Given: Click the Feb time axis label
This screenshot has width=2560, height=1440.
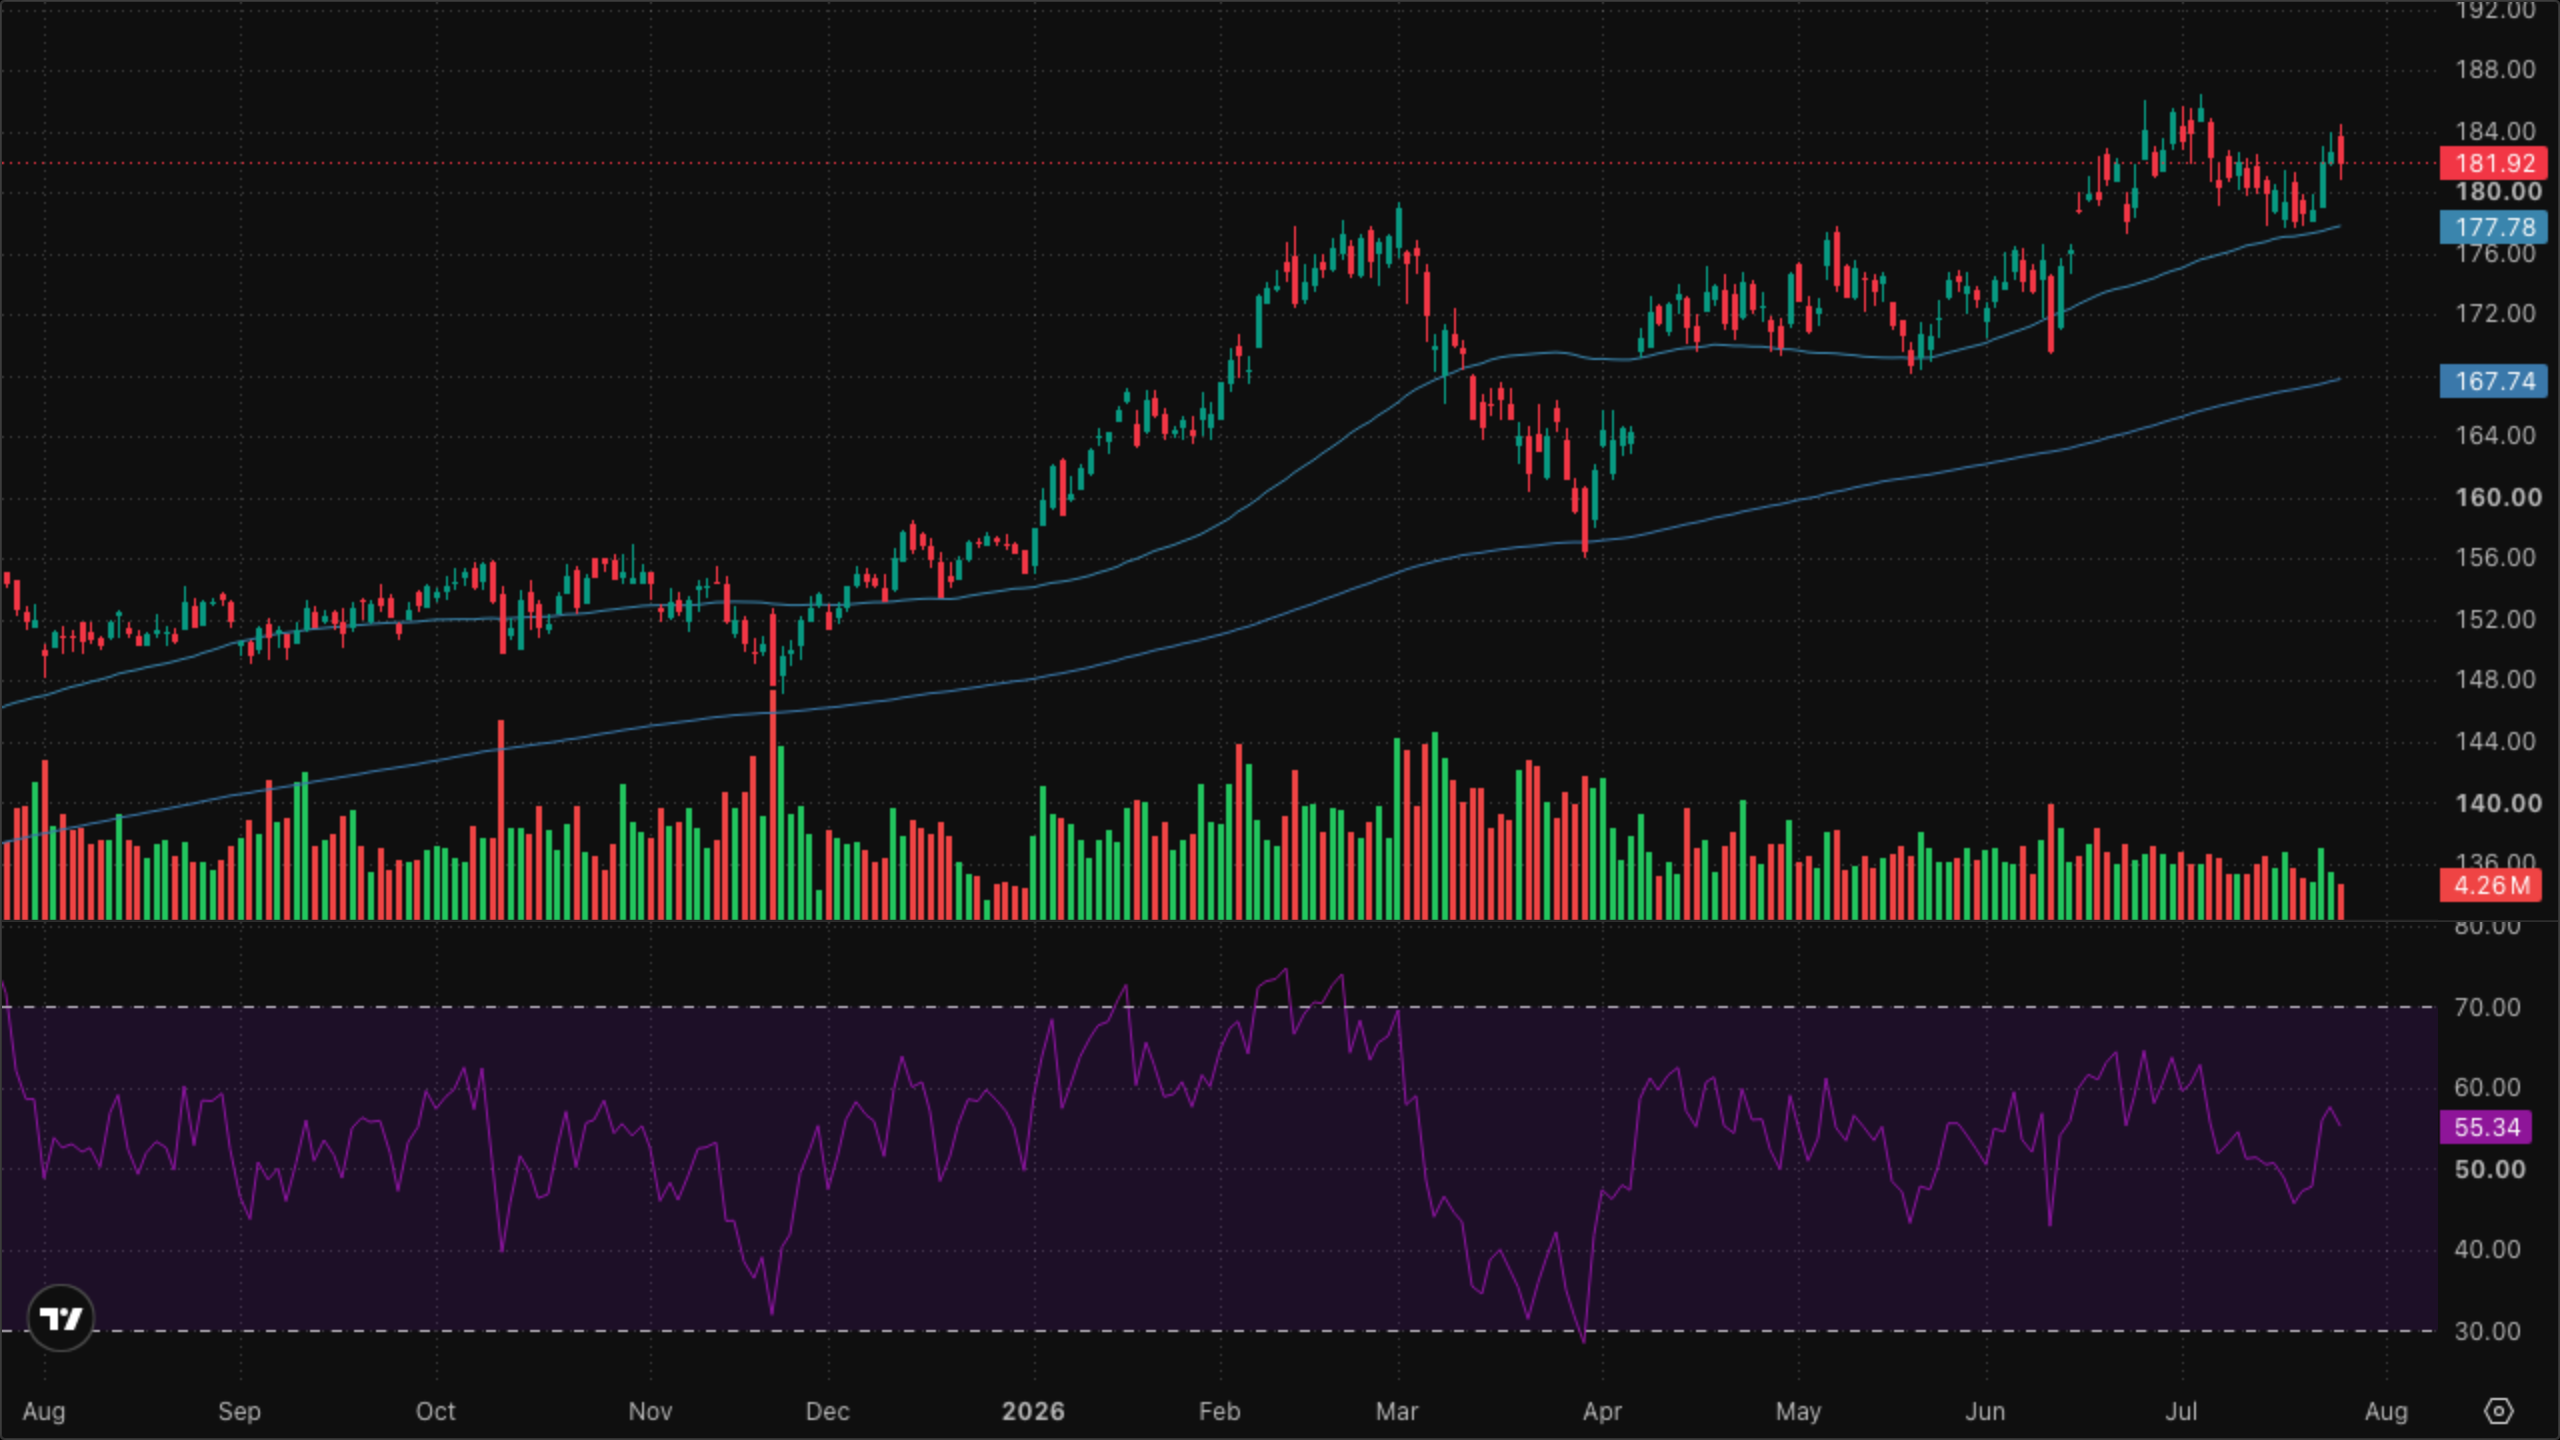Looking at the screenshot, I should click(x=1219, y=1411).
